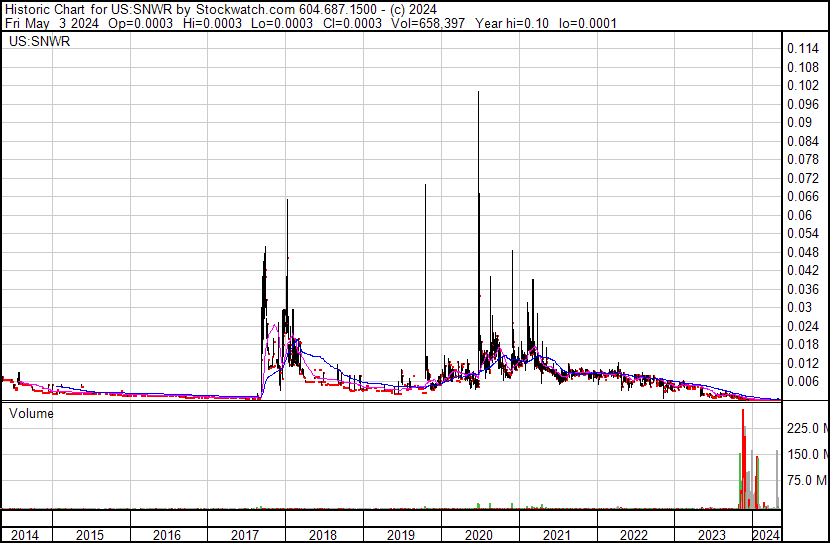830x543 pixels.
Task: Select 2021 on the time axis
Action: [556, 535]
